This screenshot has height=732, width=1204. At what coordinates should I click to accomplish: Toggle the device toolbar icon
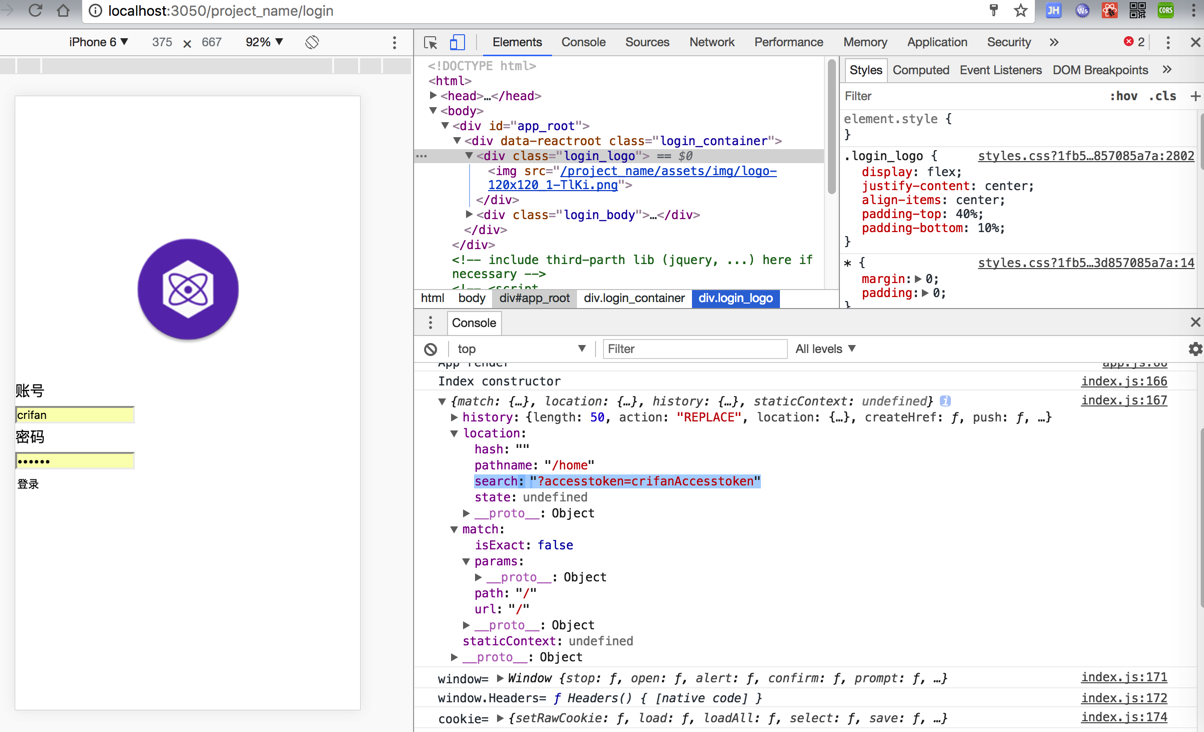click(457, 43)
